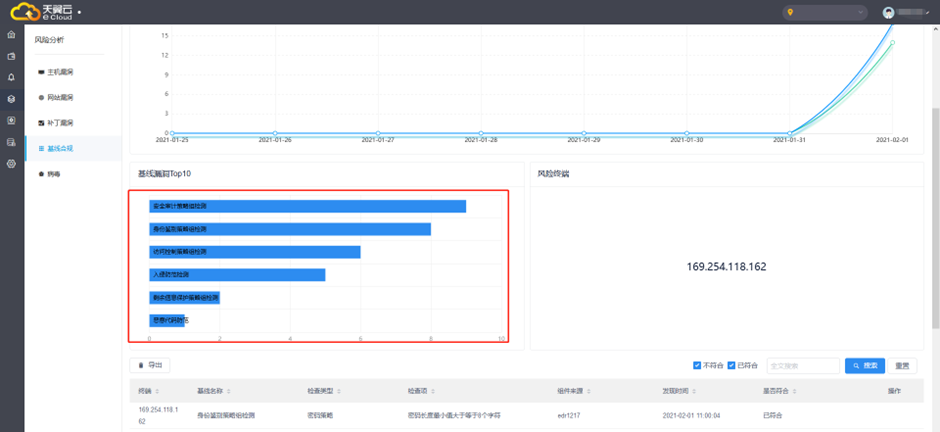Image resolution: width=940 pixels, height=432 pixels.
Task: Uncheck the 不符合 checkbox
Action: point(697,366)
